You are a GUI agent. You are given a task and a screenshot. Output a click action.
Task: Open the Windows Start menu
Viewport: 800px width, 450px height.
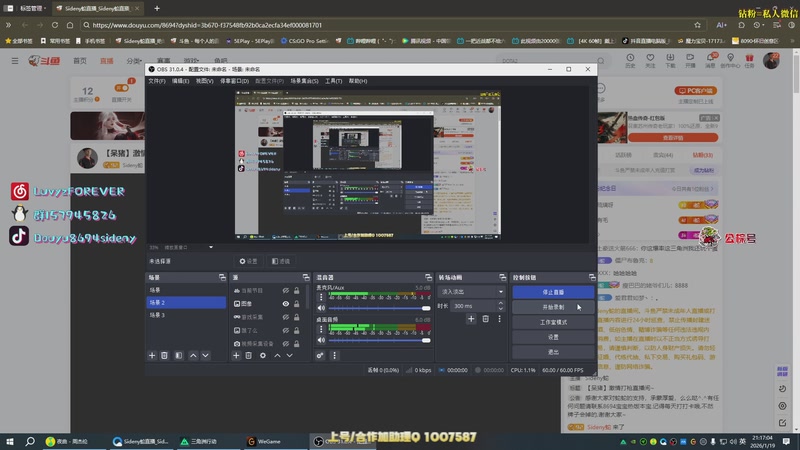10,441
